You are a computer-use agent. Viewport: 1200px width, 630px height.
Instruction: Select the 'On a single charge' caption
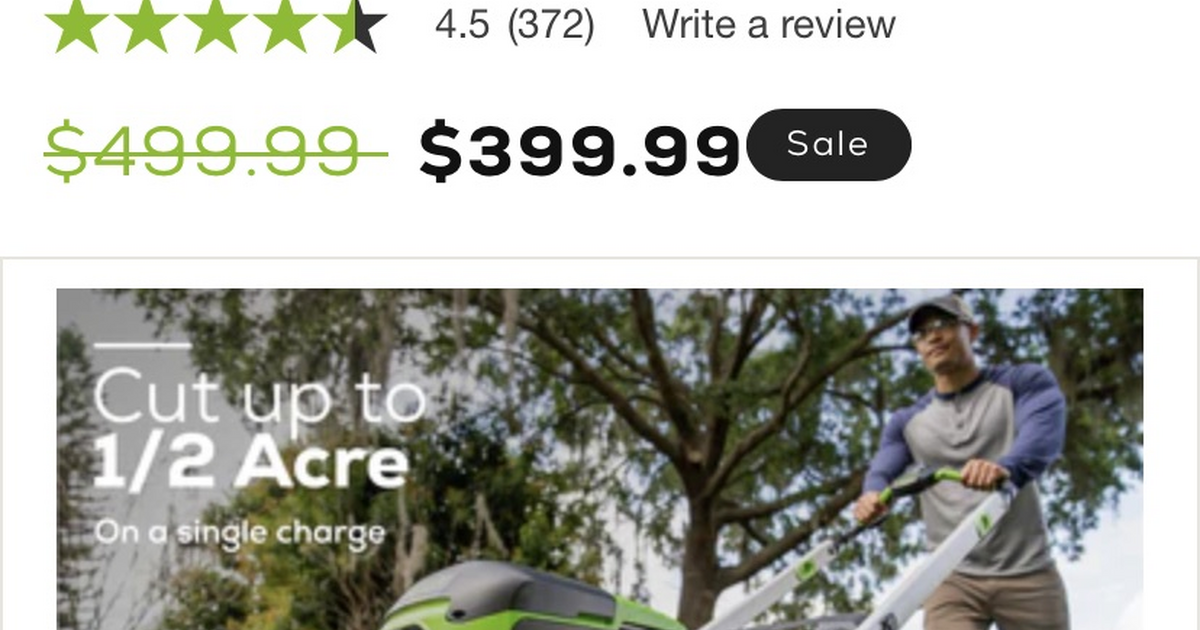pos(240,532)
